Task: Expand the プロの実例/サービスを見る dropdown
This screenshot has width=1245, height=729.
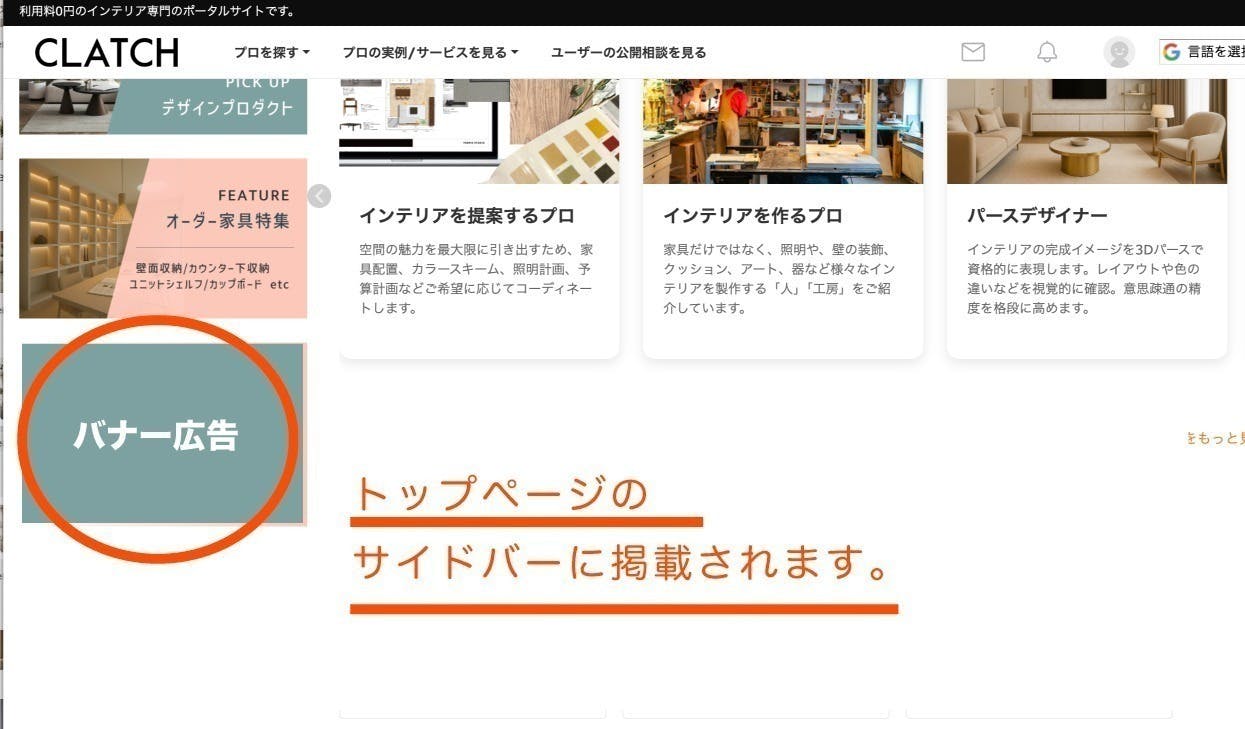Action: (x=430, y=53)
